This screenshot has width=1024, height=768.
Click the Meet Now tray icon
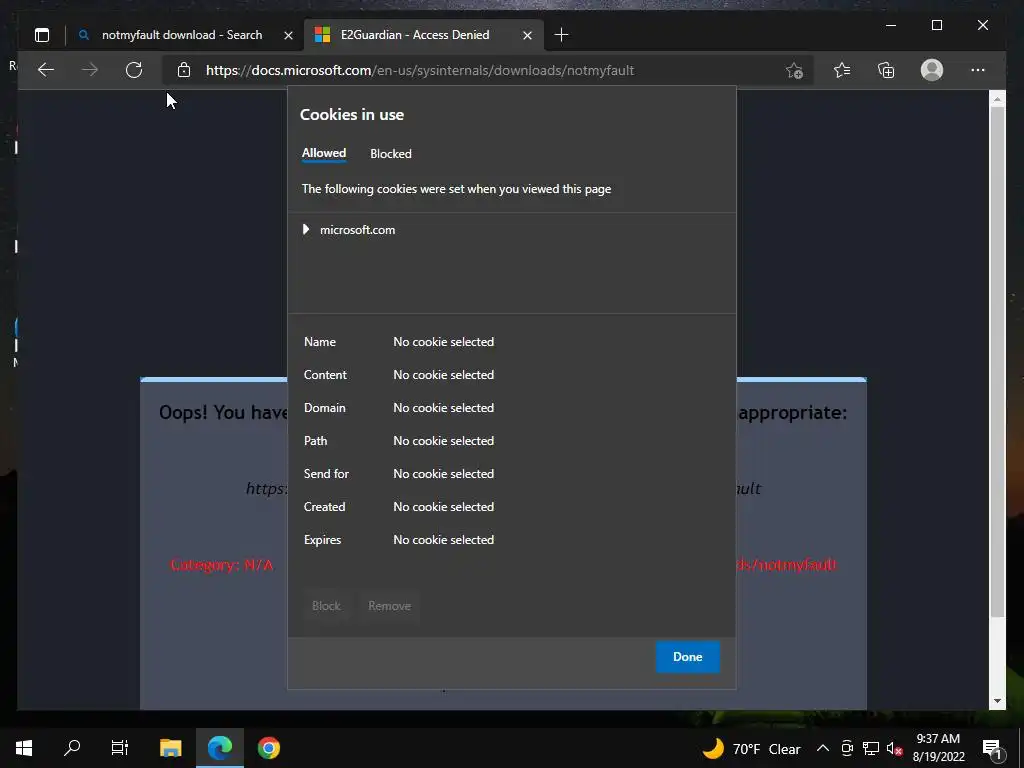[x=847, y=748]
